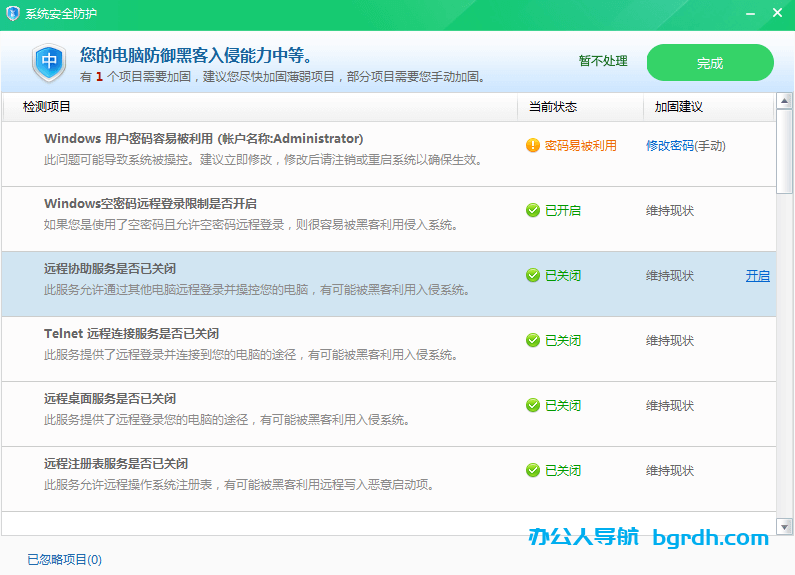Choose 暂不处理 to skip for now
795x575 pixels.
pos(603,62)
